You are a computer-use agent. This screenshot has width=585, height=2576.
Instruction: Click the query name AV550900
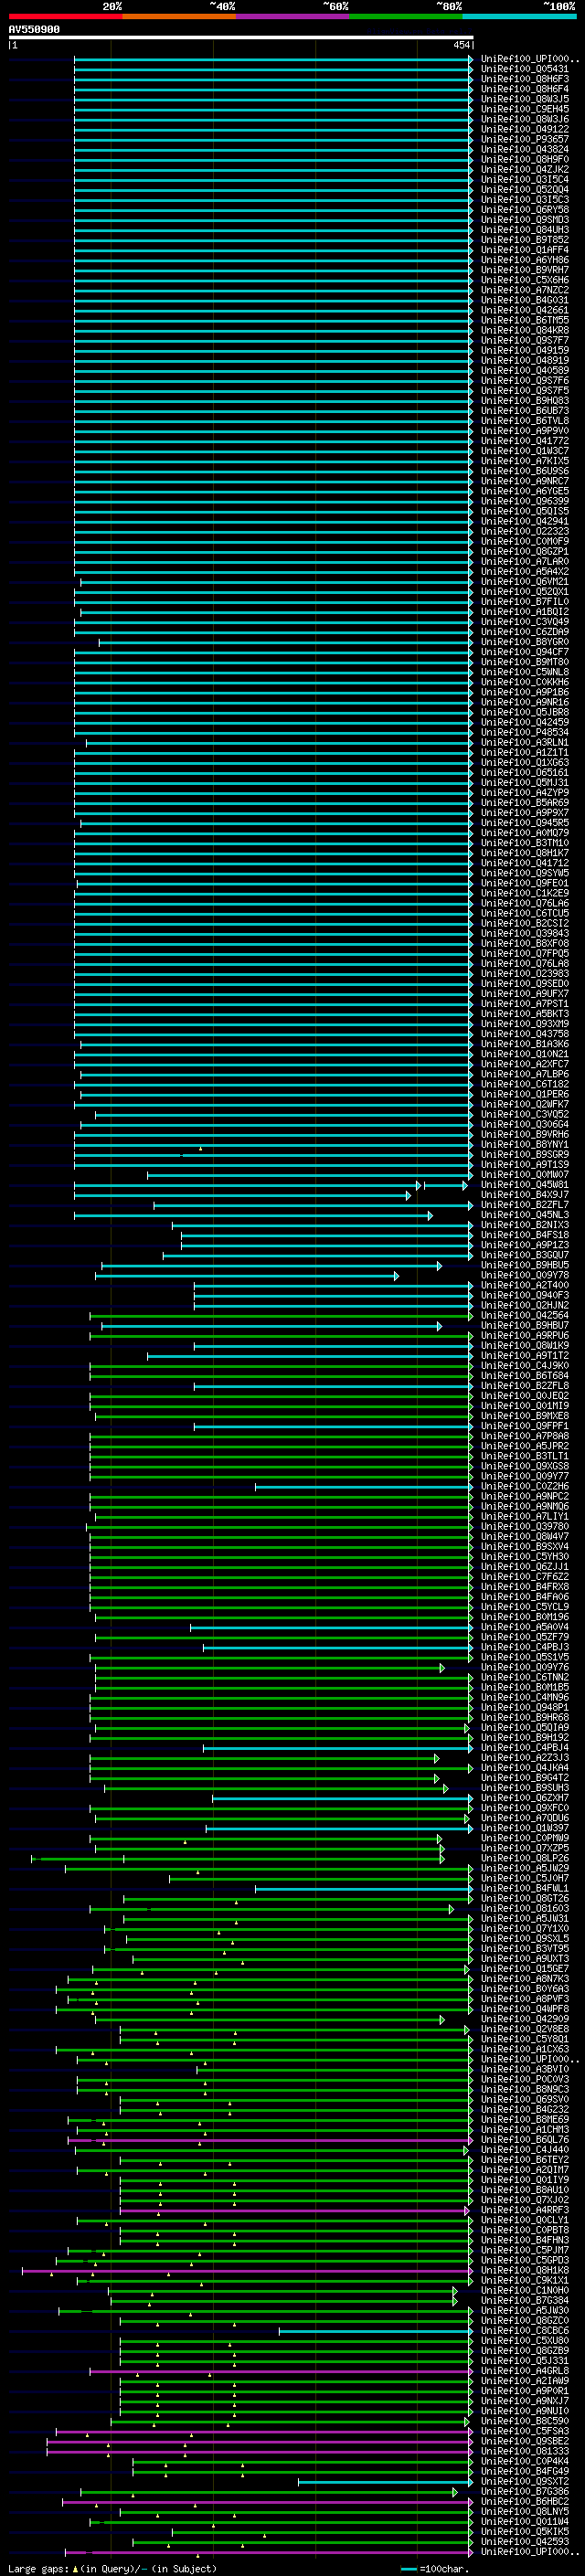tap(34, 30)
